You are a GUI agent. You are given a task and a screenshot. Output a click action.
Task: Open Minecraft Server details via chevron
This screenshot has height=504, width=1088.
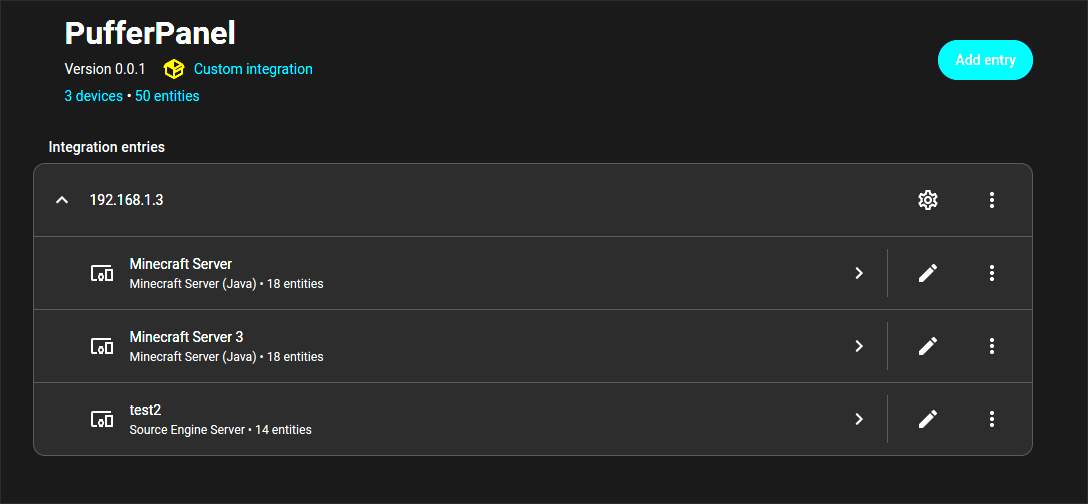[858, 273]
